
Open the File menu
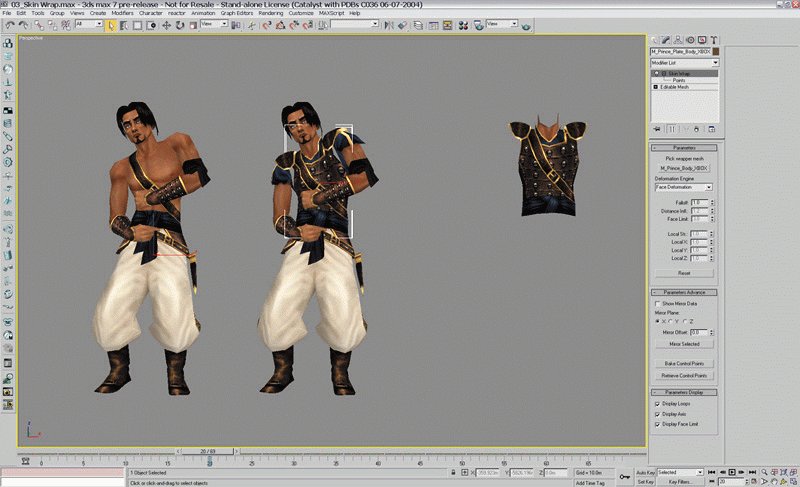7,13
